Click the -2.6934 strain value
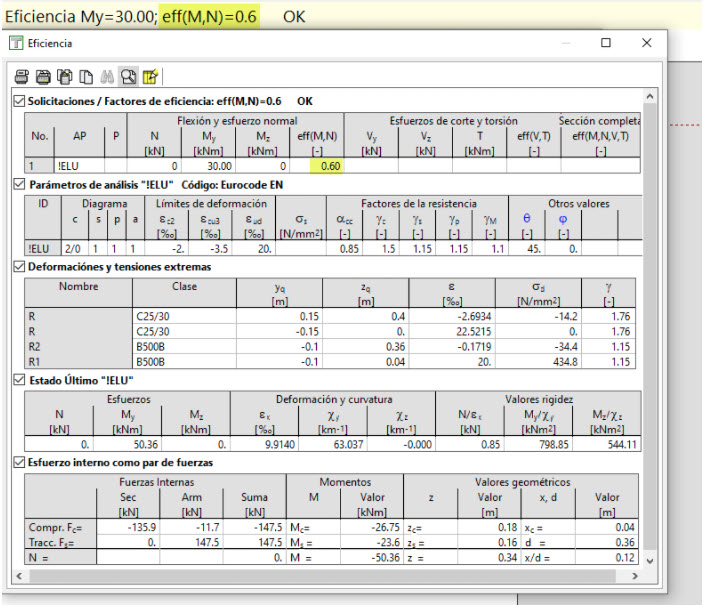The height and width of the screenshot is (606, 704). point(452,316)
